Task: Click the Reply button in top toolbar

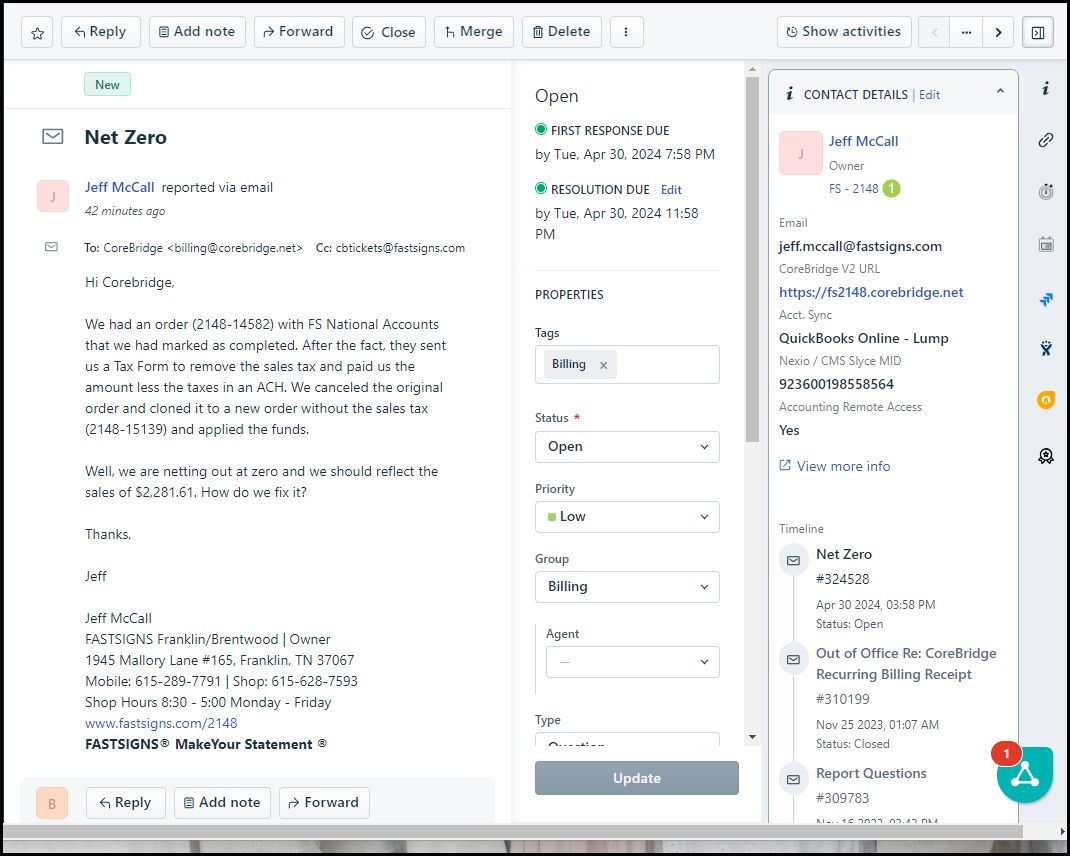Action: [100, 32]
